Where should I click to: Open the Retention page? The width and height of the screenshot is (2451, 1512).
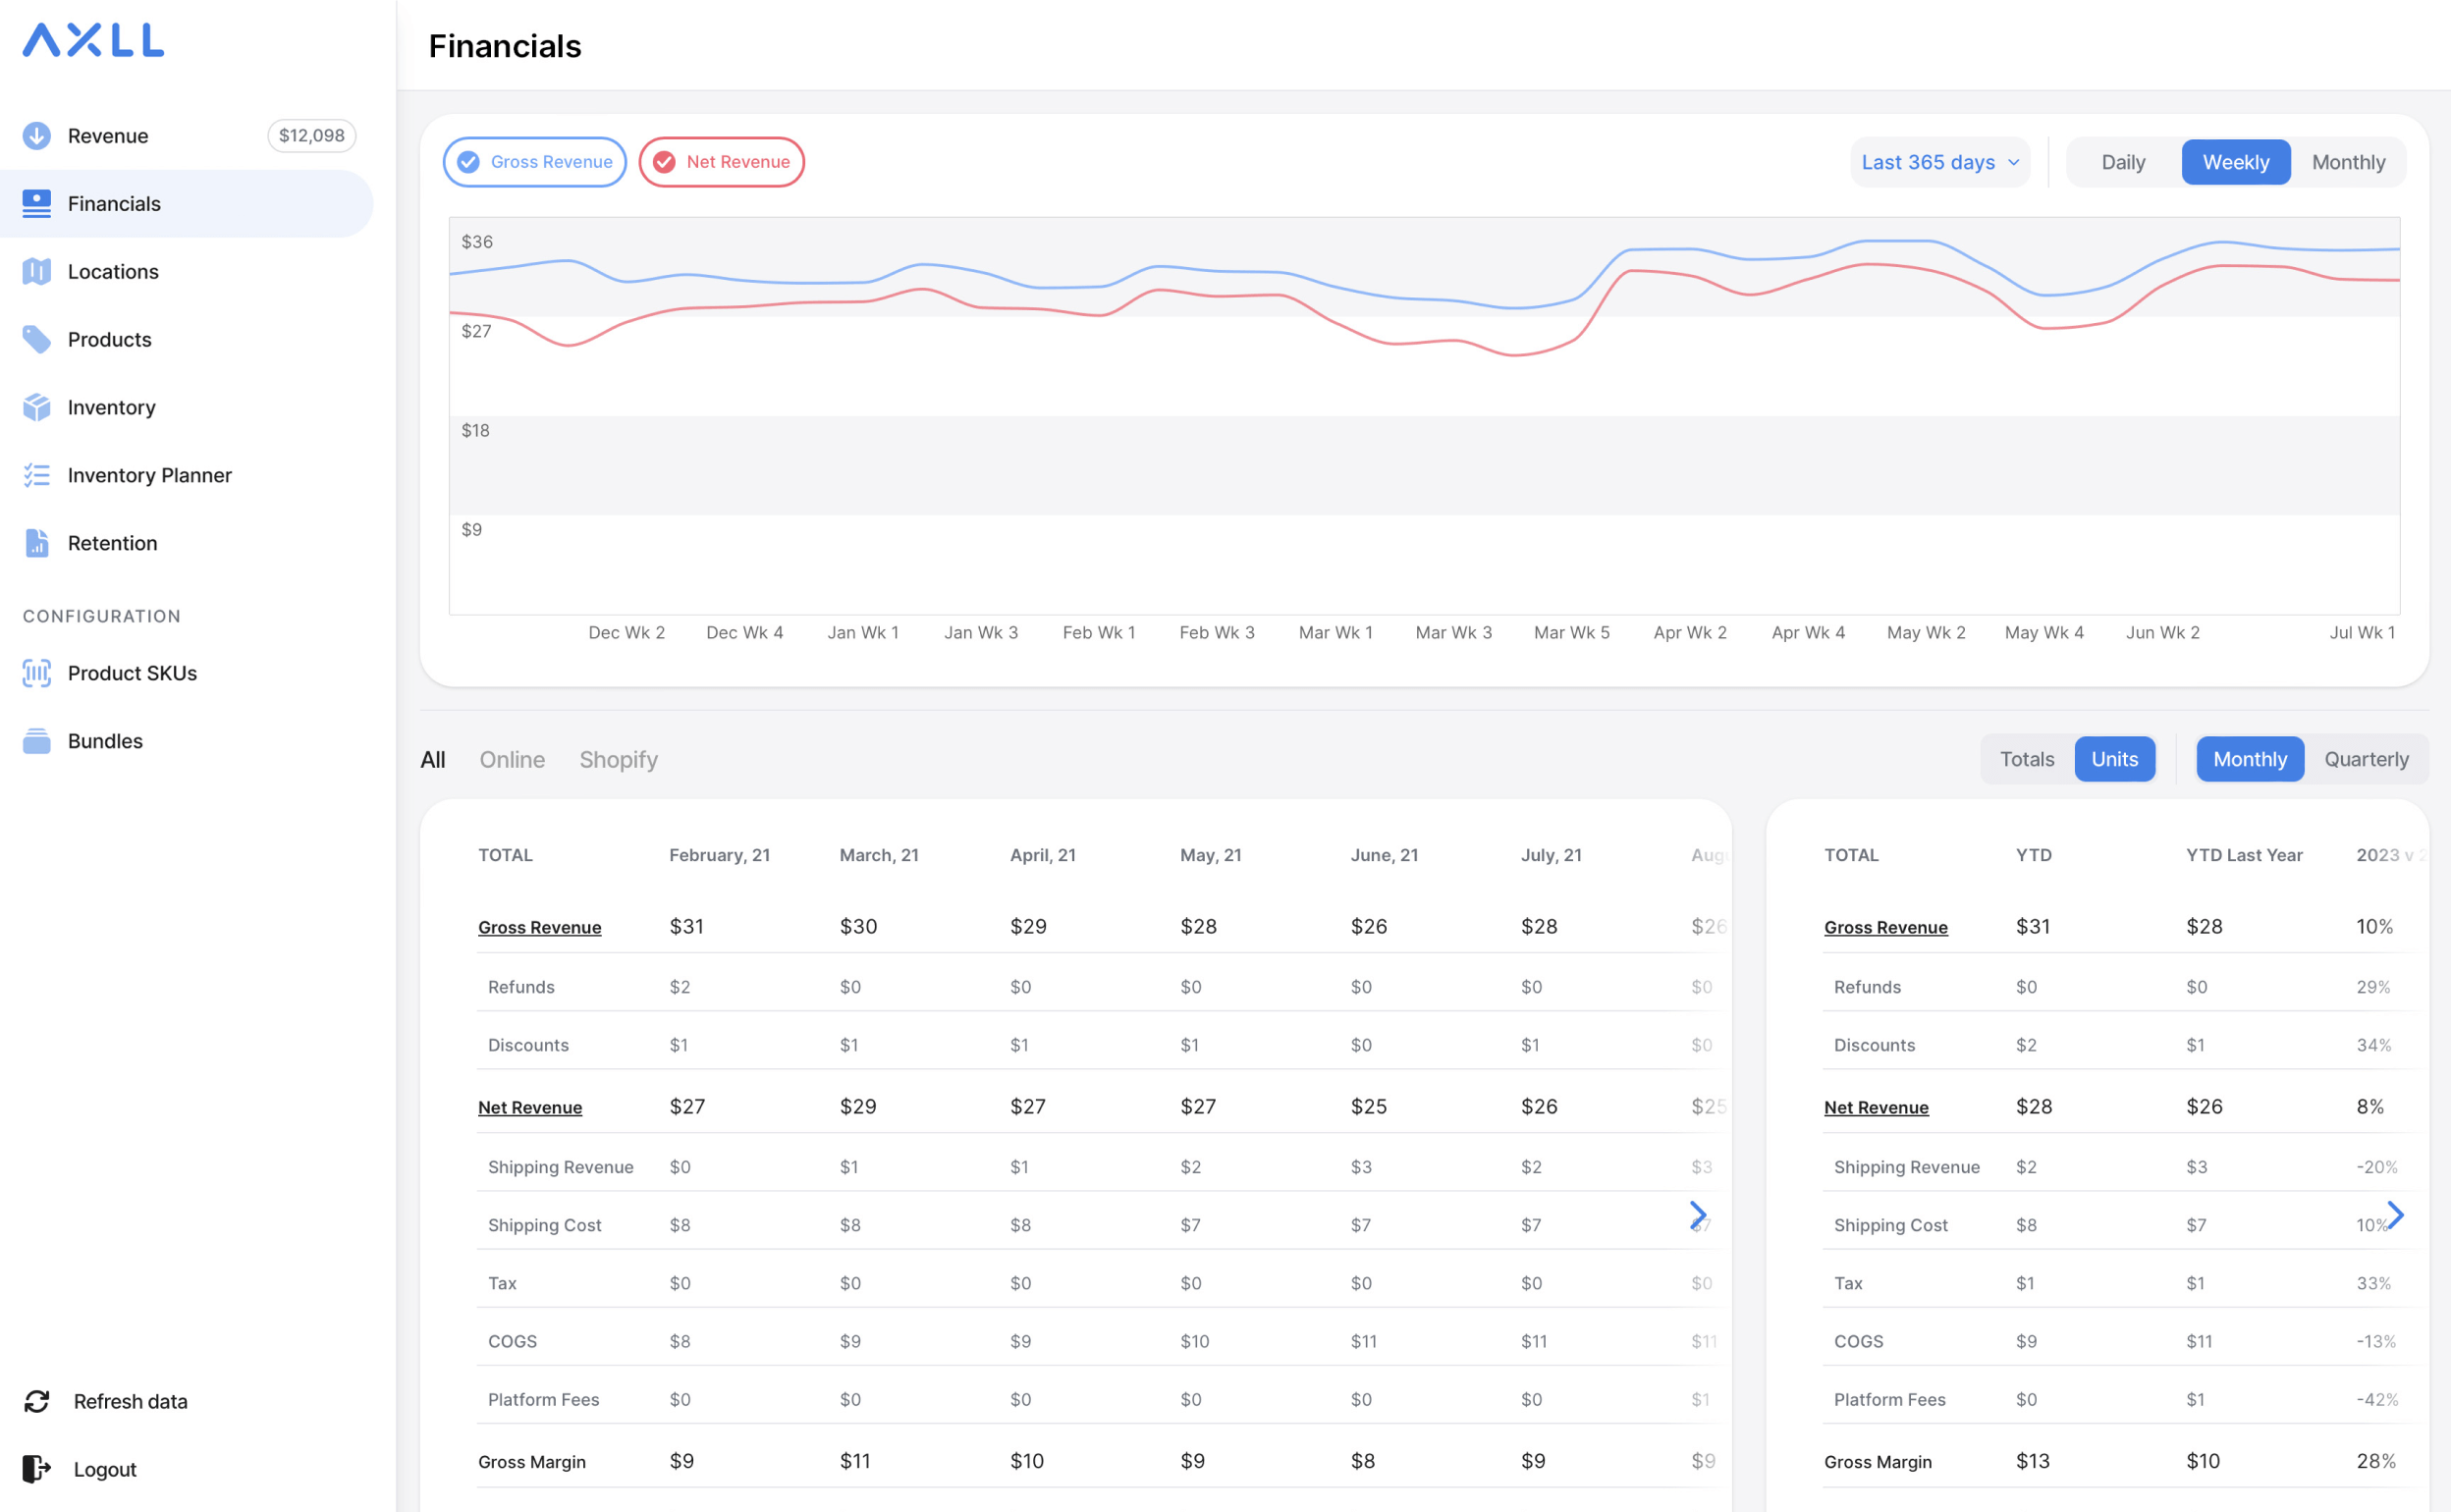187,543
